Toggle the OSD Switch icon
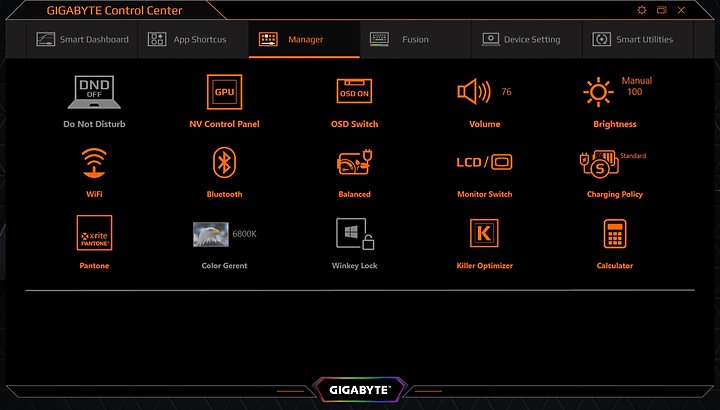720x410 pixels. click(x=354, y=91)
